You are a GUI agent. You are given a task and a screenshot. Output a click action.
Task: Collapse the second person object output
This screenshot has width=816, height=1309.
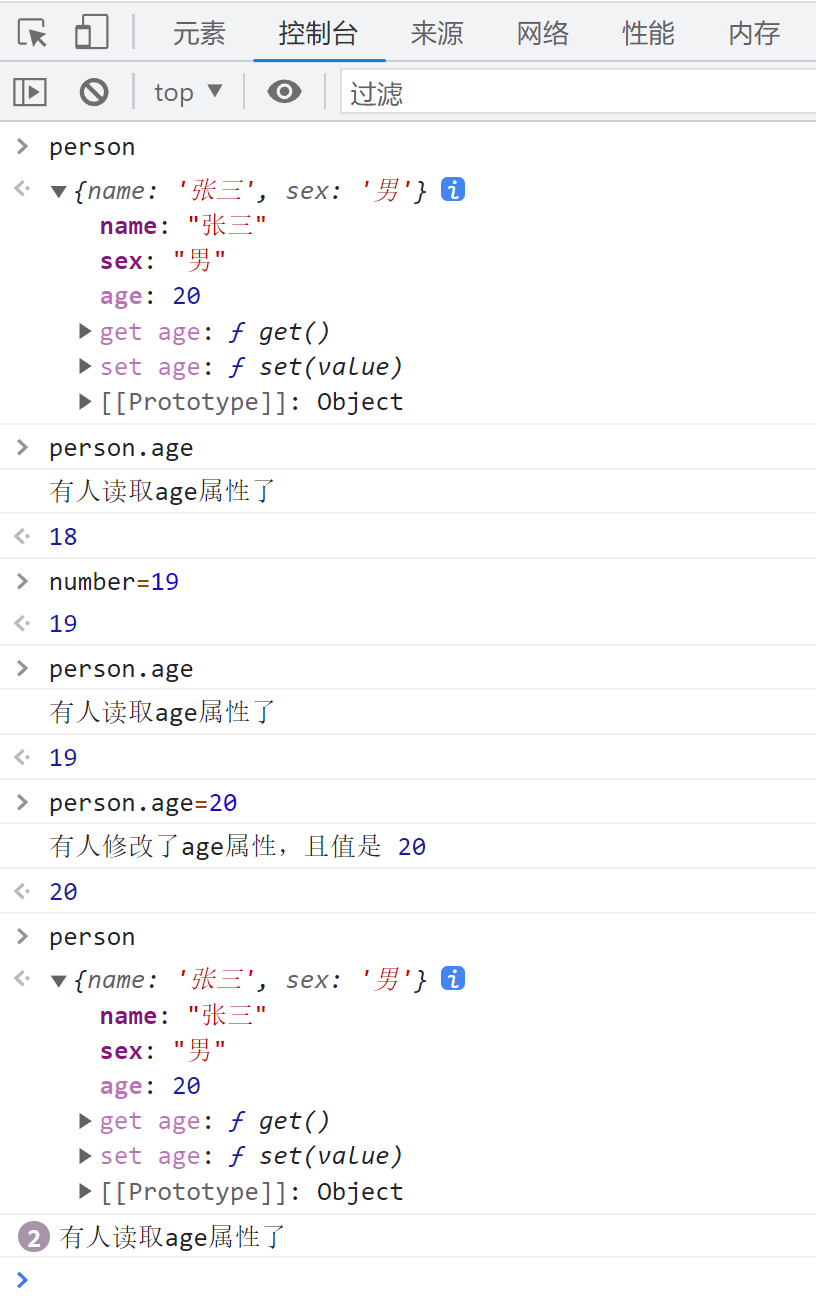coord(59,981)
